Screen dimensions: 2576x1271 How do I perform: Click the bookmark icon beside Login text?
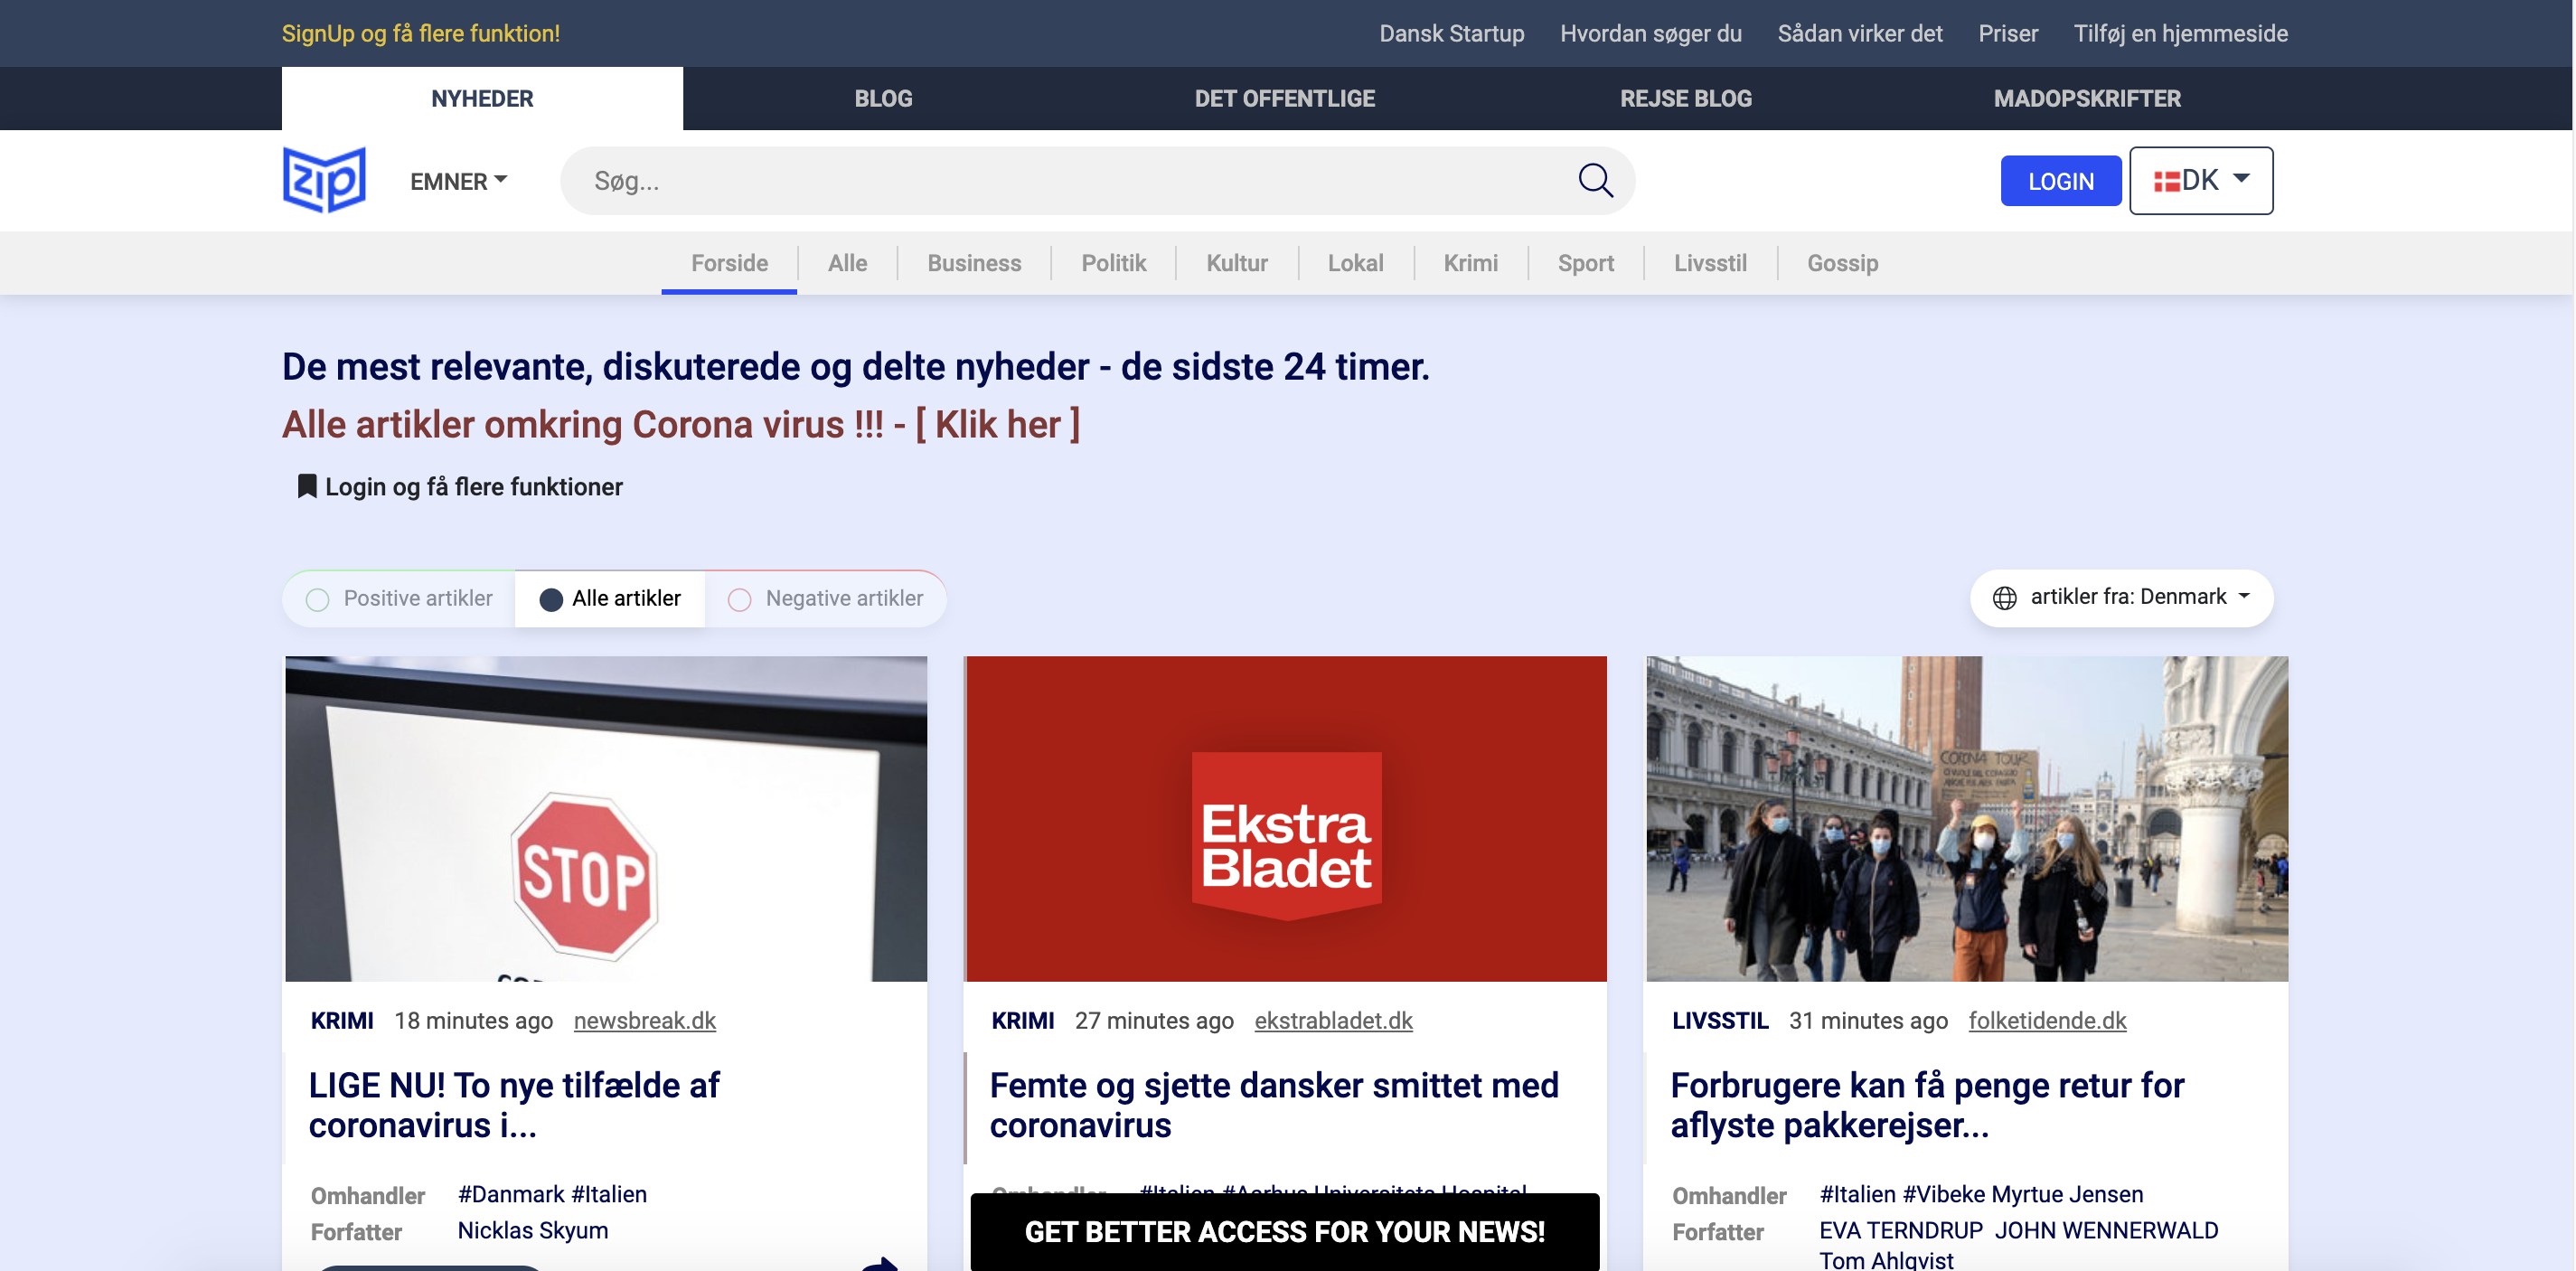tap(307, 486)
